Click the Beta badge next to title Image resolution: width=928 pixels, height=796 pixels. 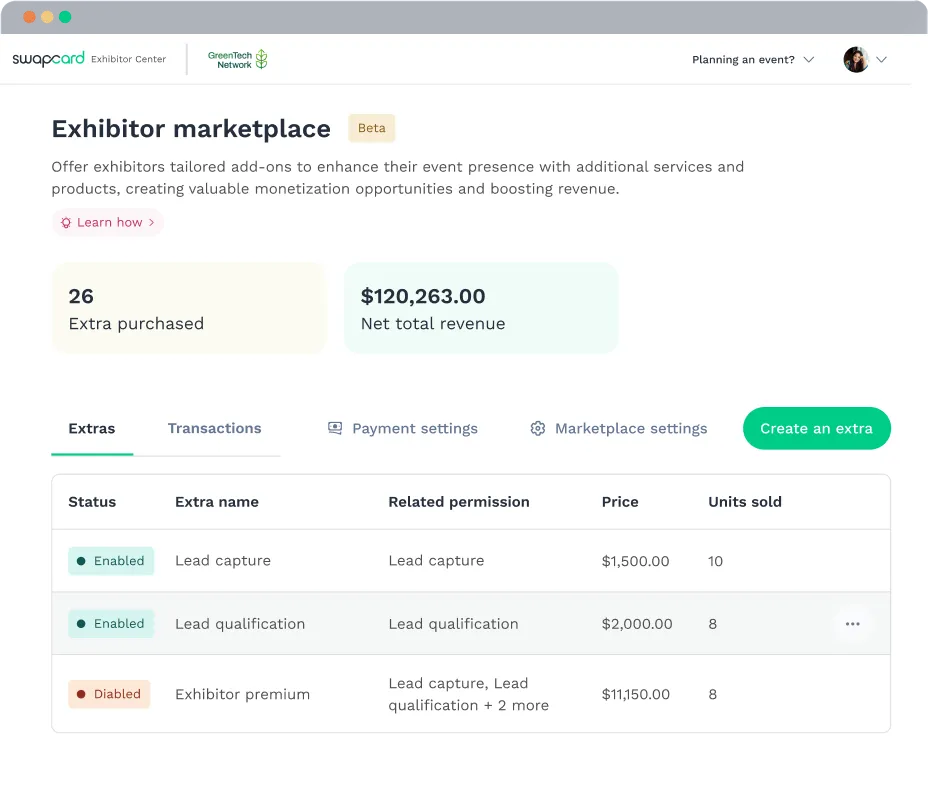coord(371,128)
